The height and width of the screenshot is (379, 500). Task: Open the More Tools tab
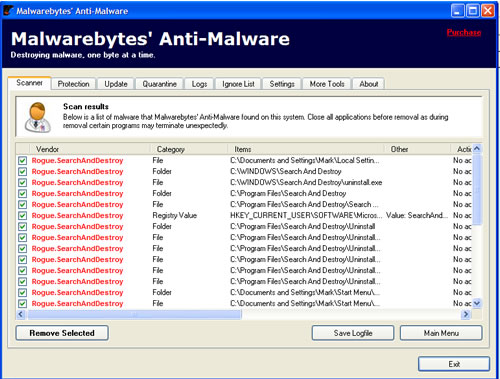pos(327,84)
